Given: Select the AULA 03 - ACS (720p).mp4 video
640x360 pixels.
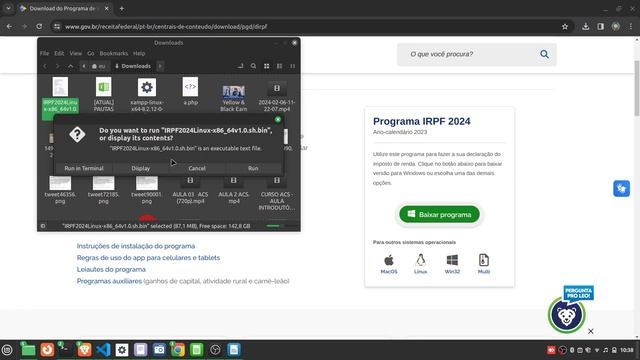Looking at the screenshot, I should pyautogui.click(x=190, y=190).
